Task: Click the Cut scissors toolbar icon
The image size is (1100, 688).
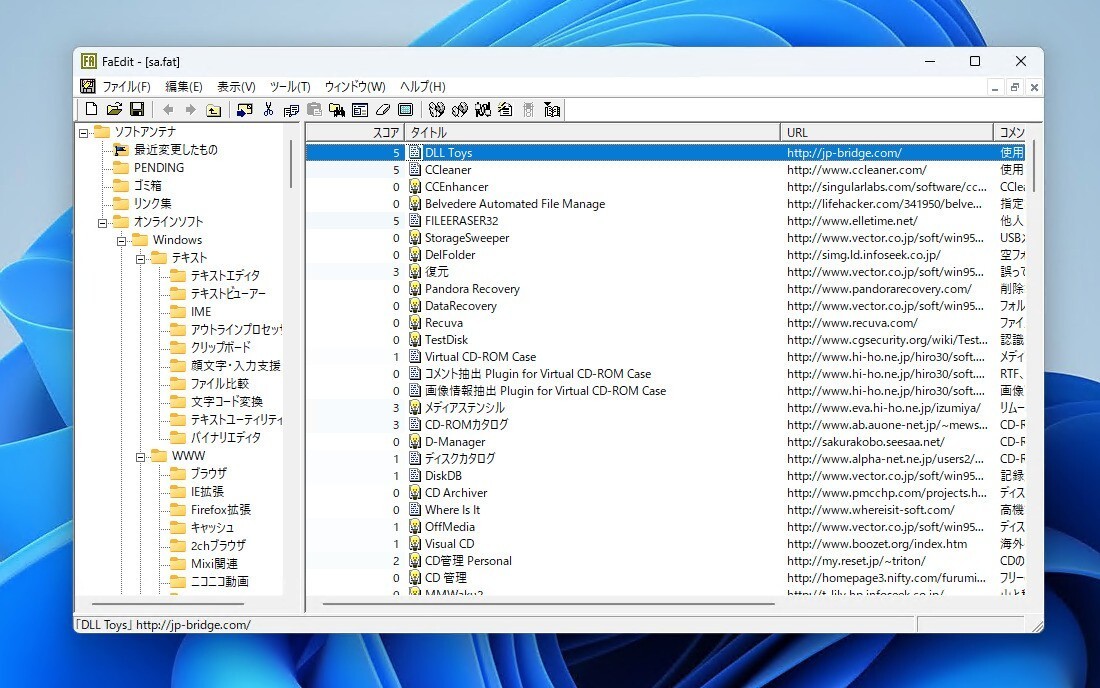Action: pyautogui.click(x=268, y=109)
